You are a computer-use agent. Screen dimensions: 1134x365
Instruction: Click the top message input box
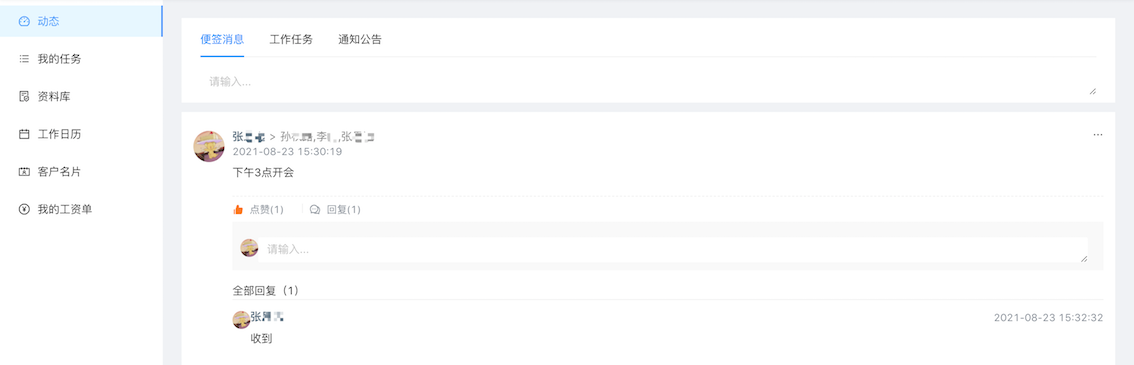pos(649,82)
